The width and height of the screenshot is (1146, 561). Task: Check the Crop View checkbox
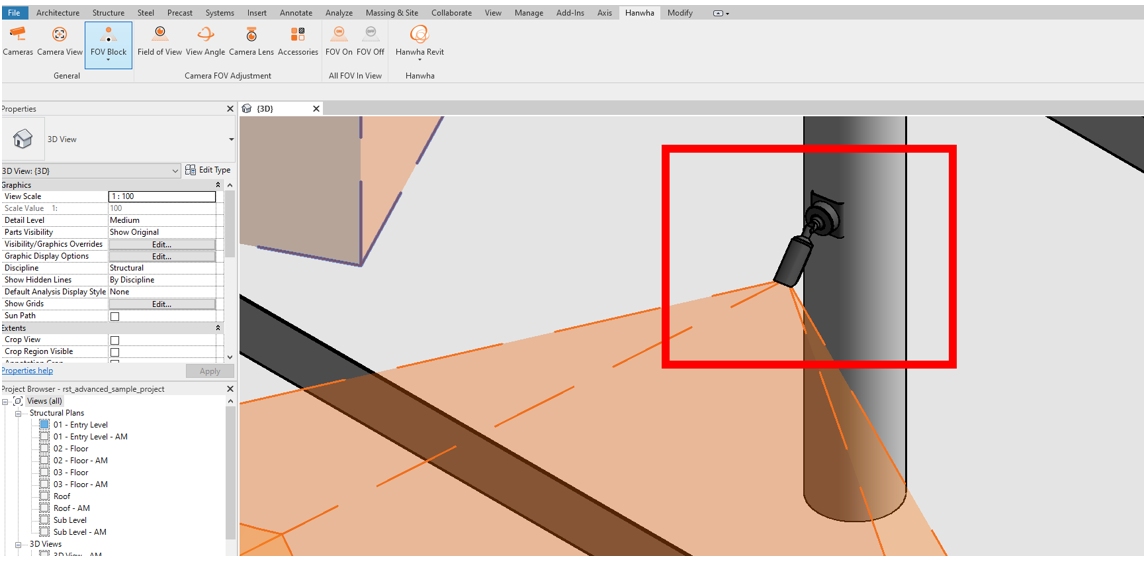click(x=114, y=340)
